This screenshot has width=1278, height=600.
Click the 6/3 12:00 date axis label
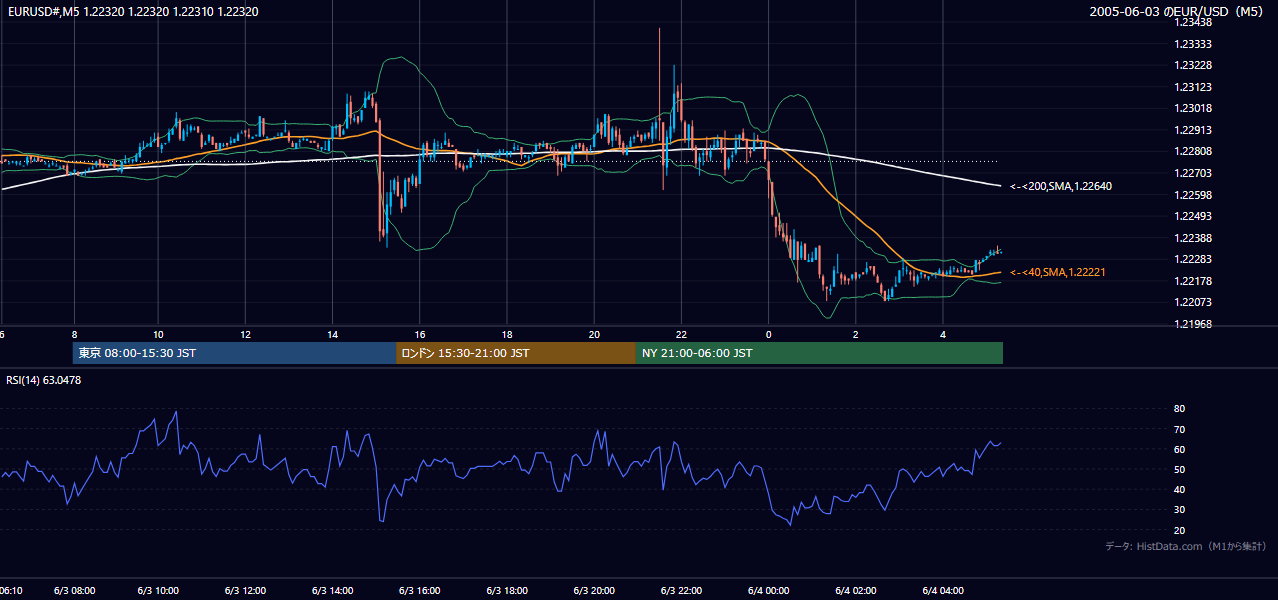[x=245, y=591]
